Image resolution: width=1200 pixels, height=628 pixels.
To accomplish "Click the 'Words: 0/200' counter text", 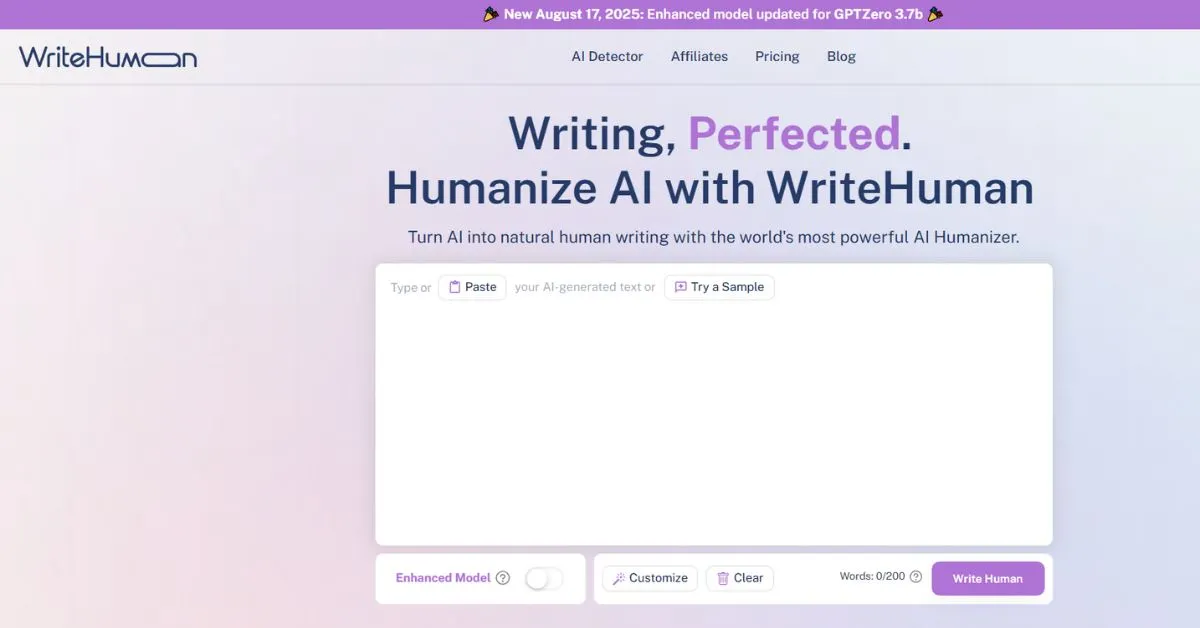I will point(872,577).
